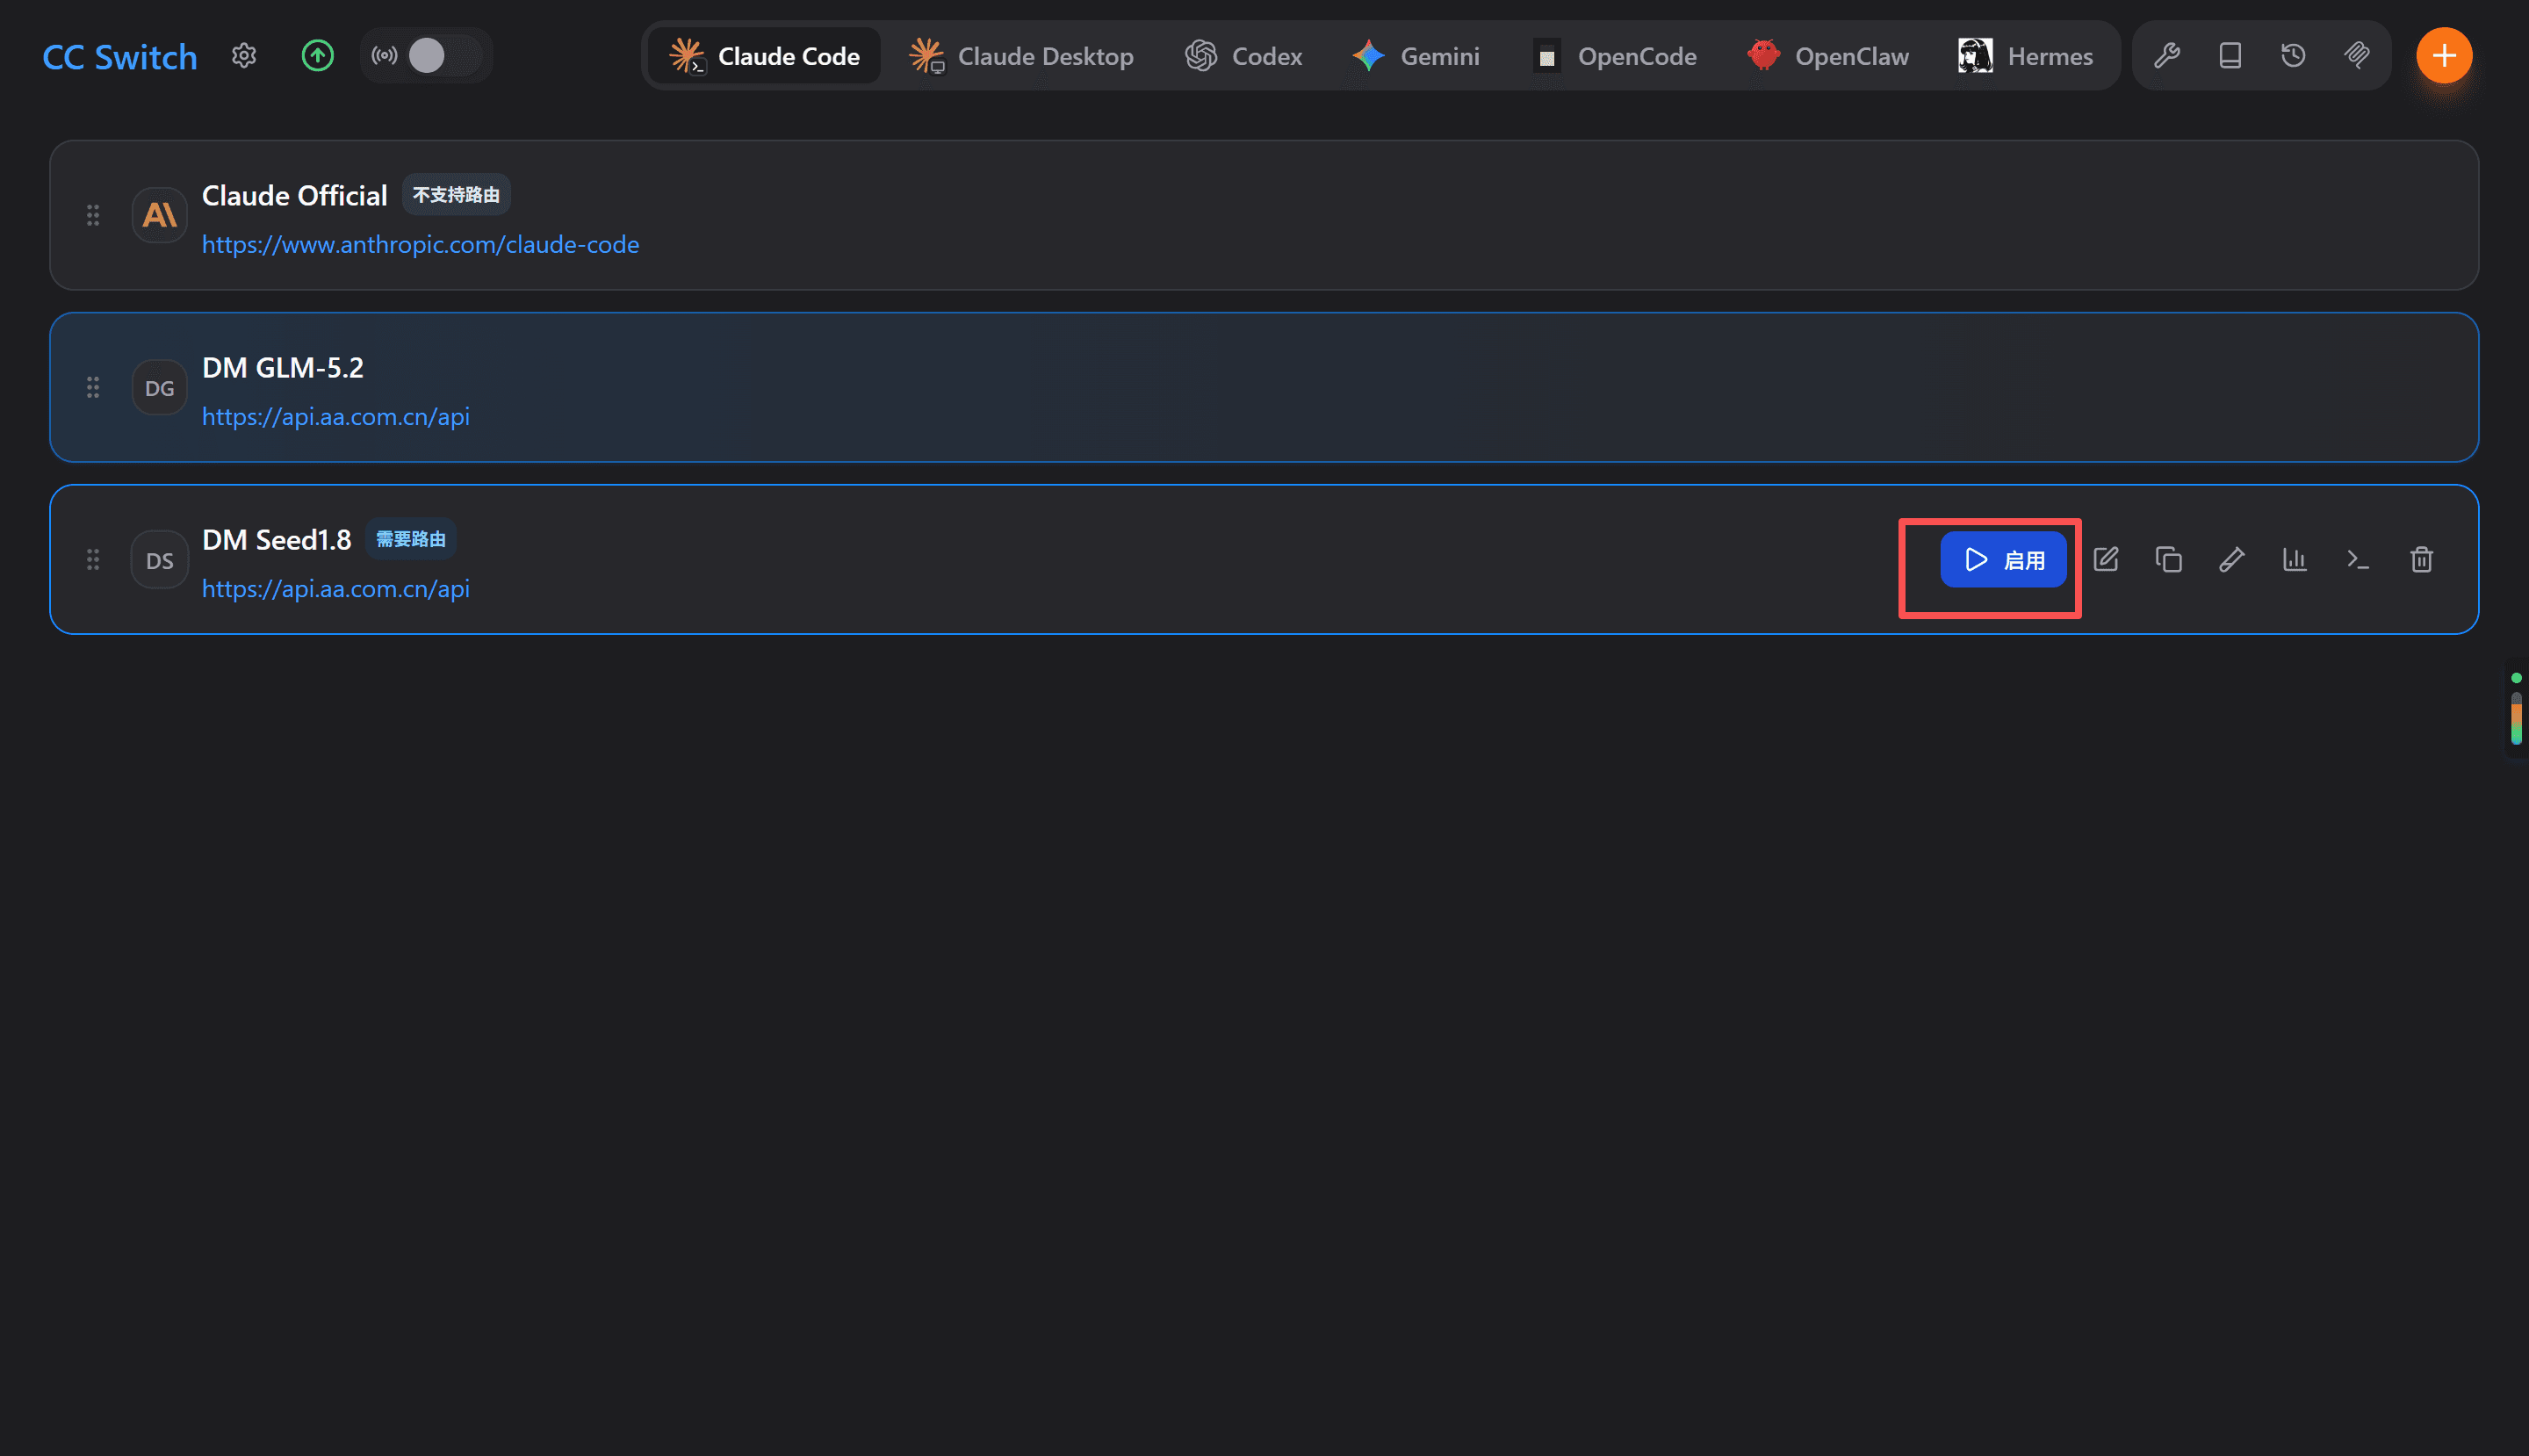Click the Anthropic logo on Claude Official card
Screen dimensions: 2529x1456
click(x=160, y=215)
